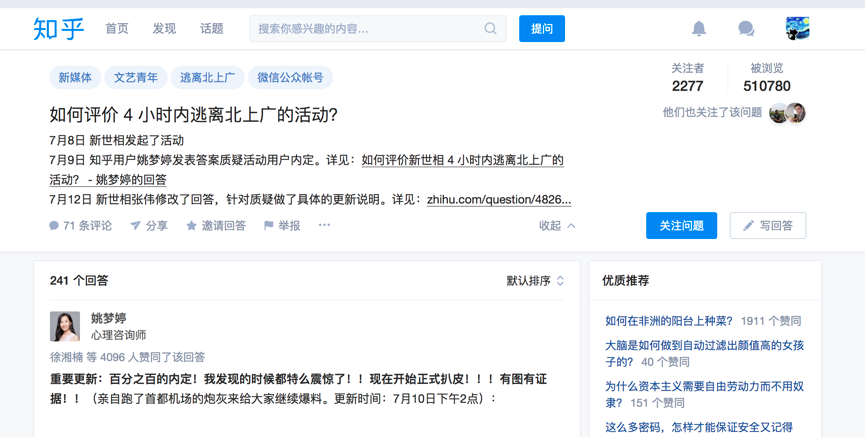The image size is (865, 437).
Task: Click the search magnifier icon
Action: point(490,29)
